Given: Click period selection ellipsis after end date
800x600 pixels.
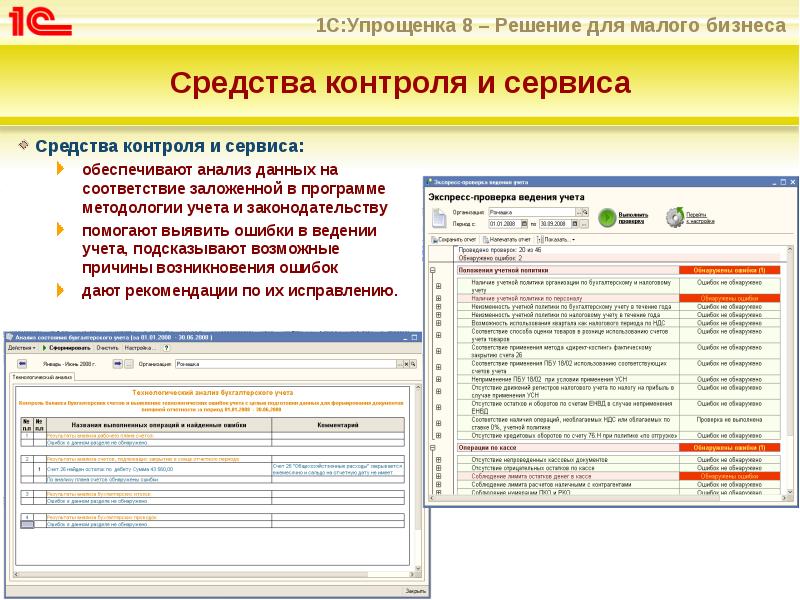Looking at the screenshot, I should (584, 224).
